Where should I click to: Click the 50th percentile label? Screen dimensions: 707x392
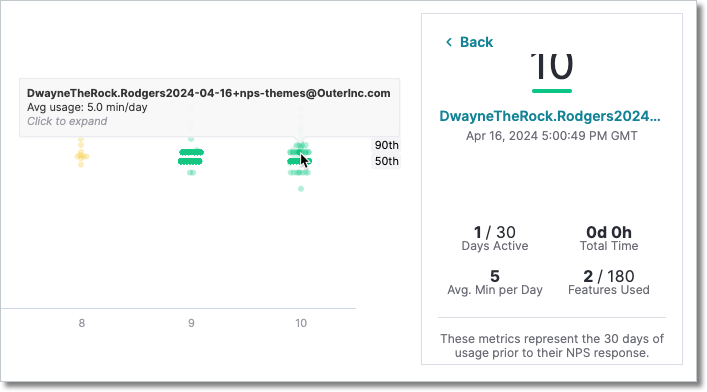click(386, 161)
